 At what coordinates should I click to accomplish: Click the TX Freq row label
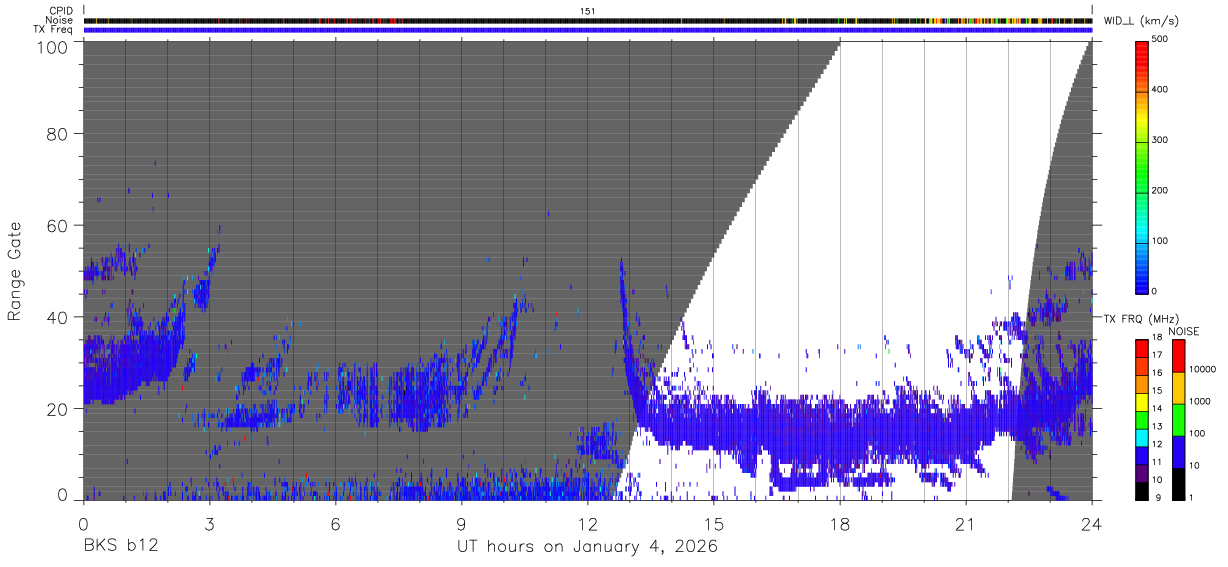pyautogui.click(x=54, y=29)
